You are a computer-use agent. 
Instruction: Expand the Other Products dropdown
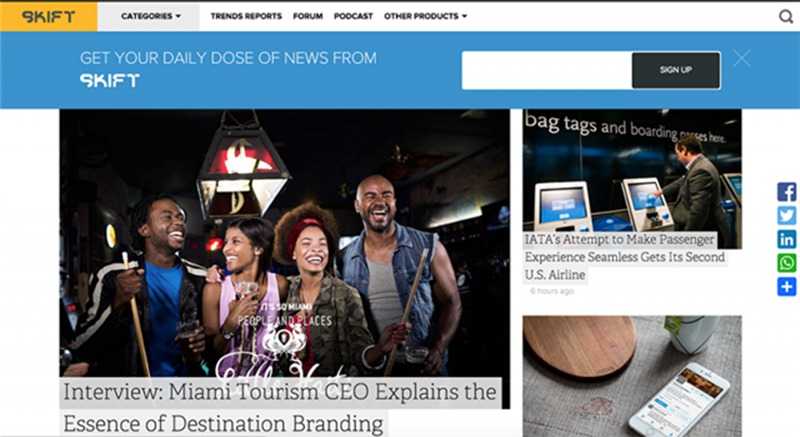coord(425,16)
